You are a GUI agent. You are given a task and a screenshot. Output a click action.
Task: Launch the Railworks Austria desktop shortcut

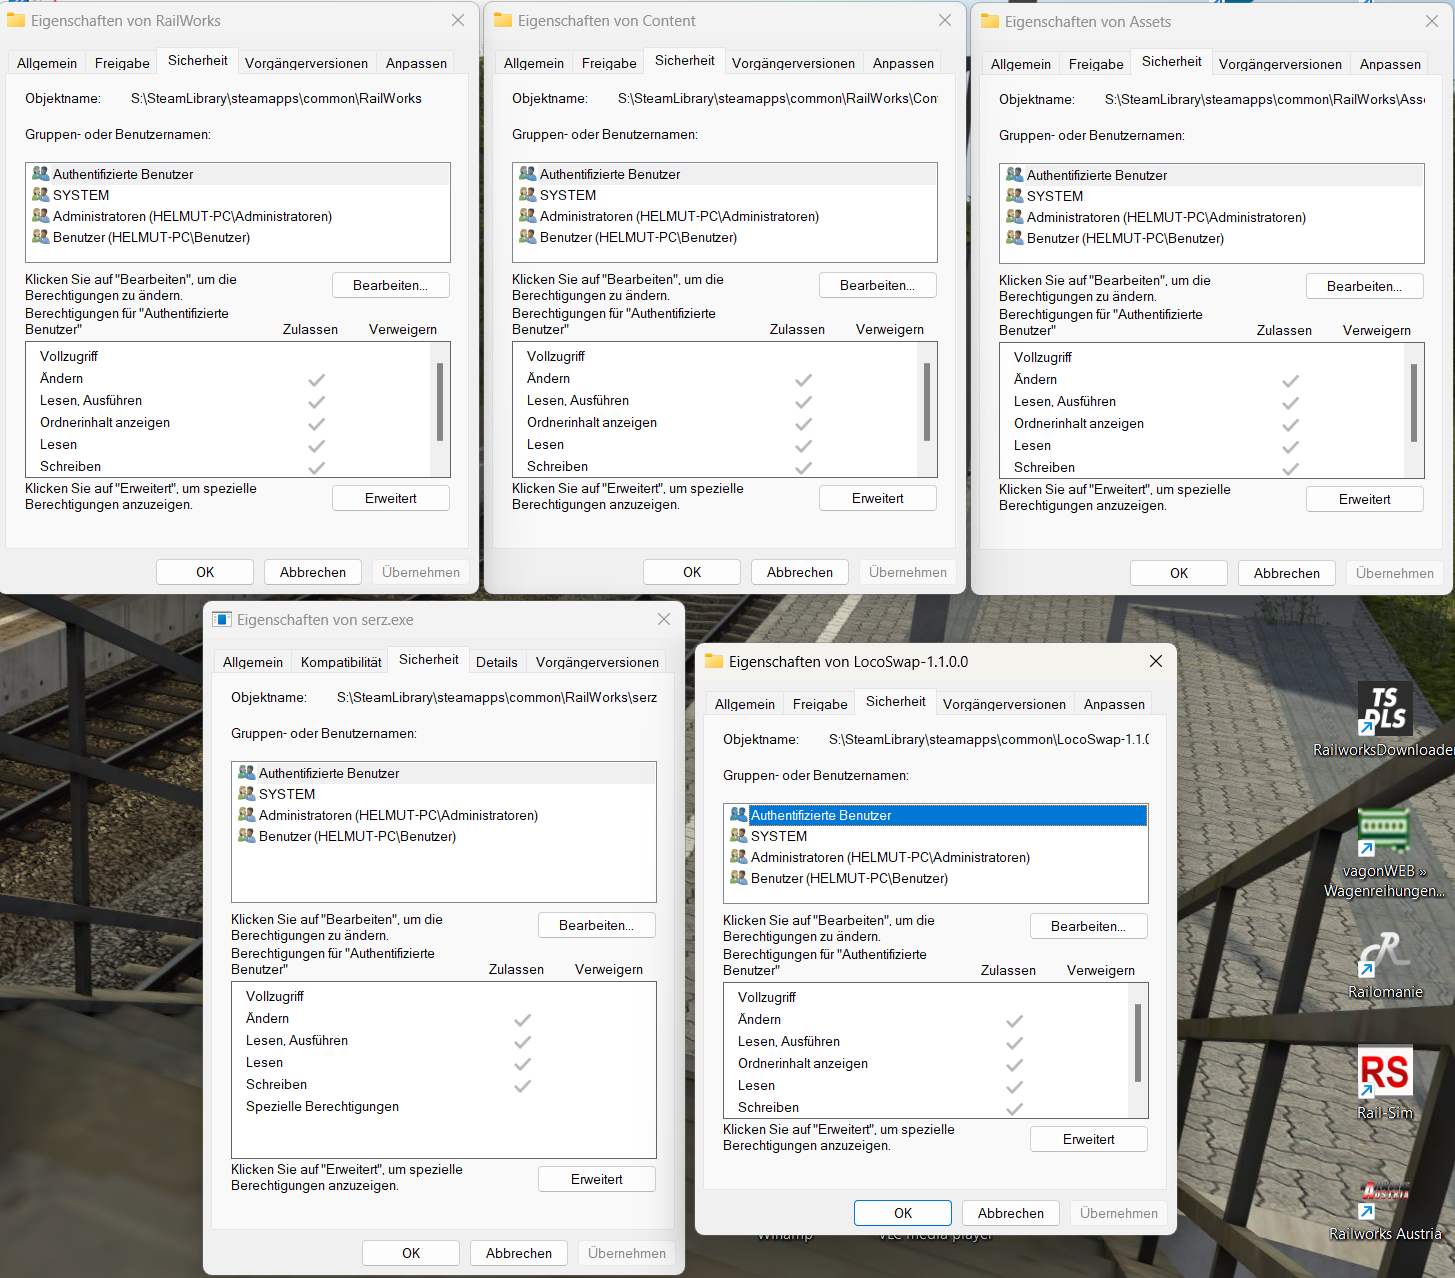click(1384, 1197)
